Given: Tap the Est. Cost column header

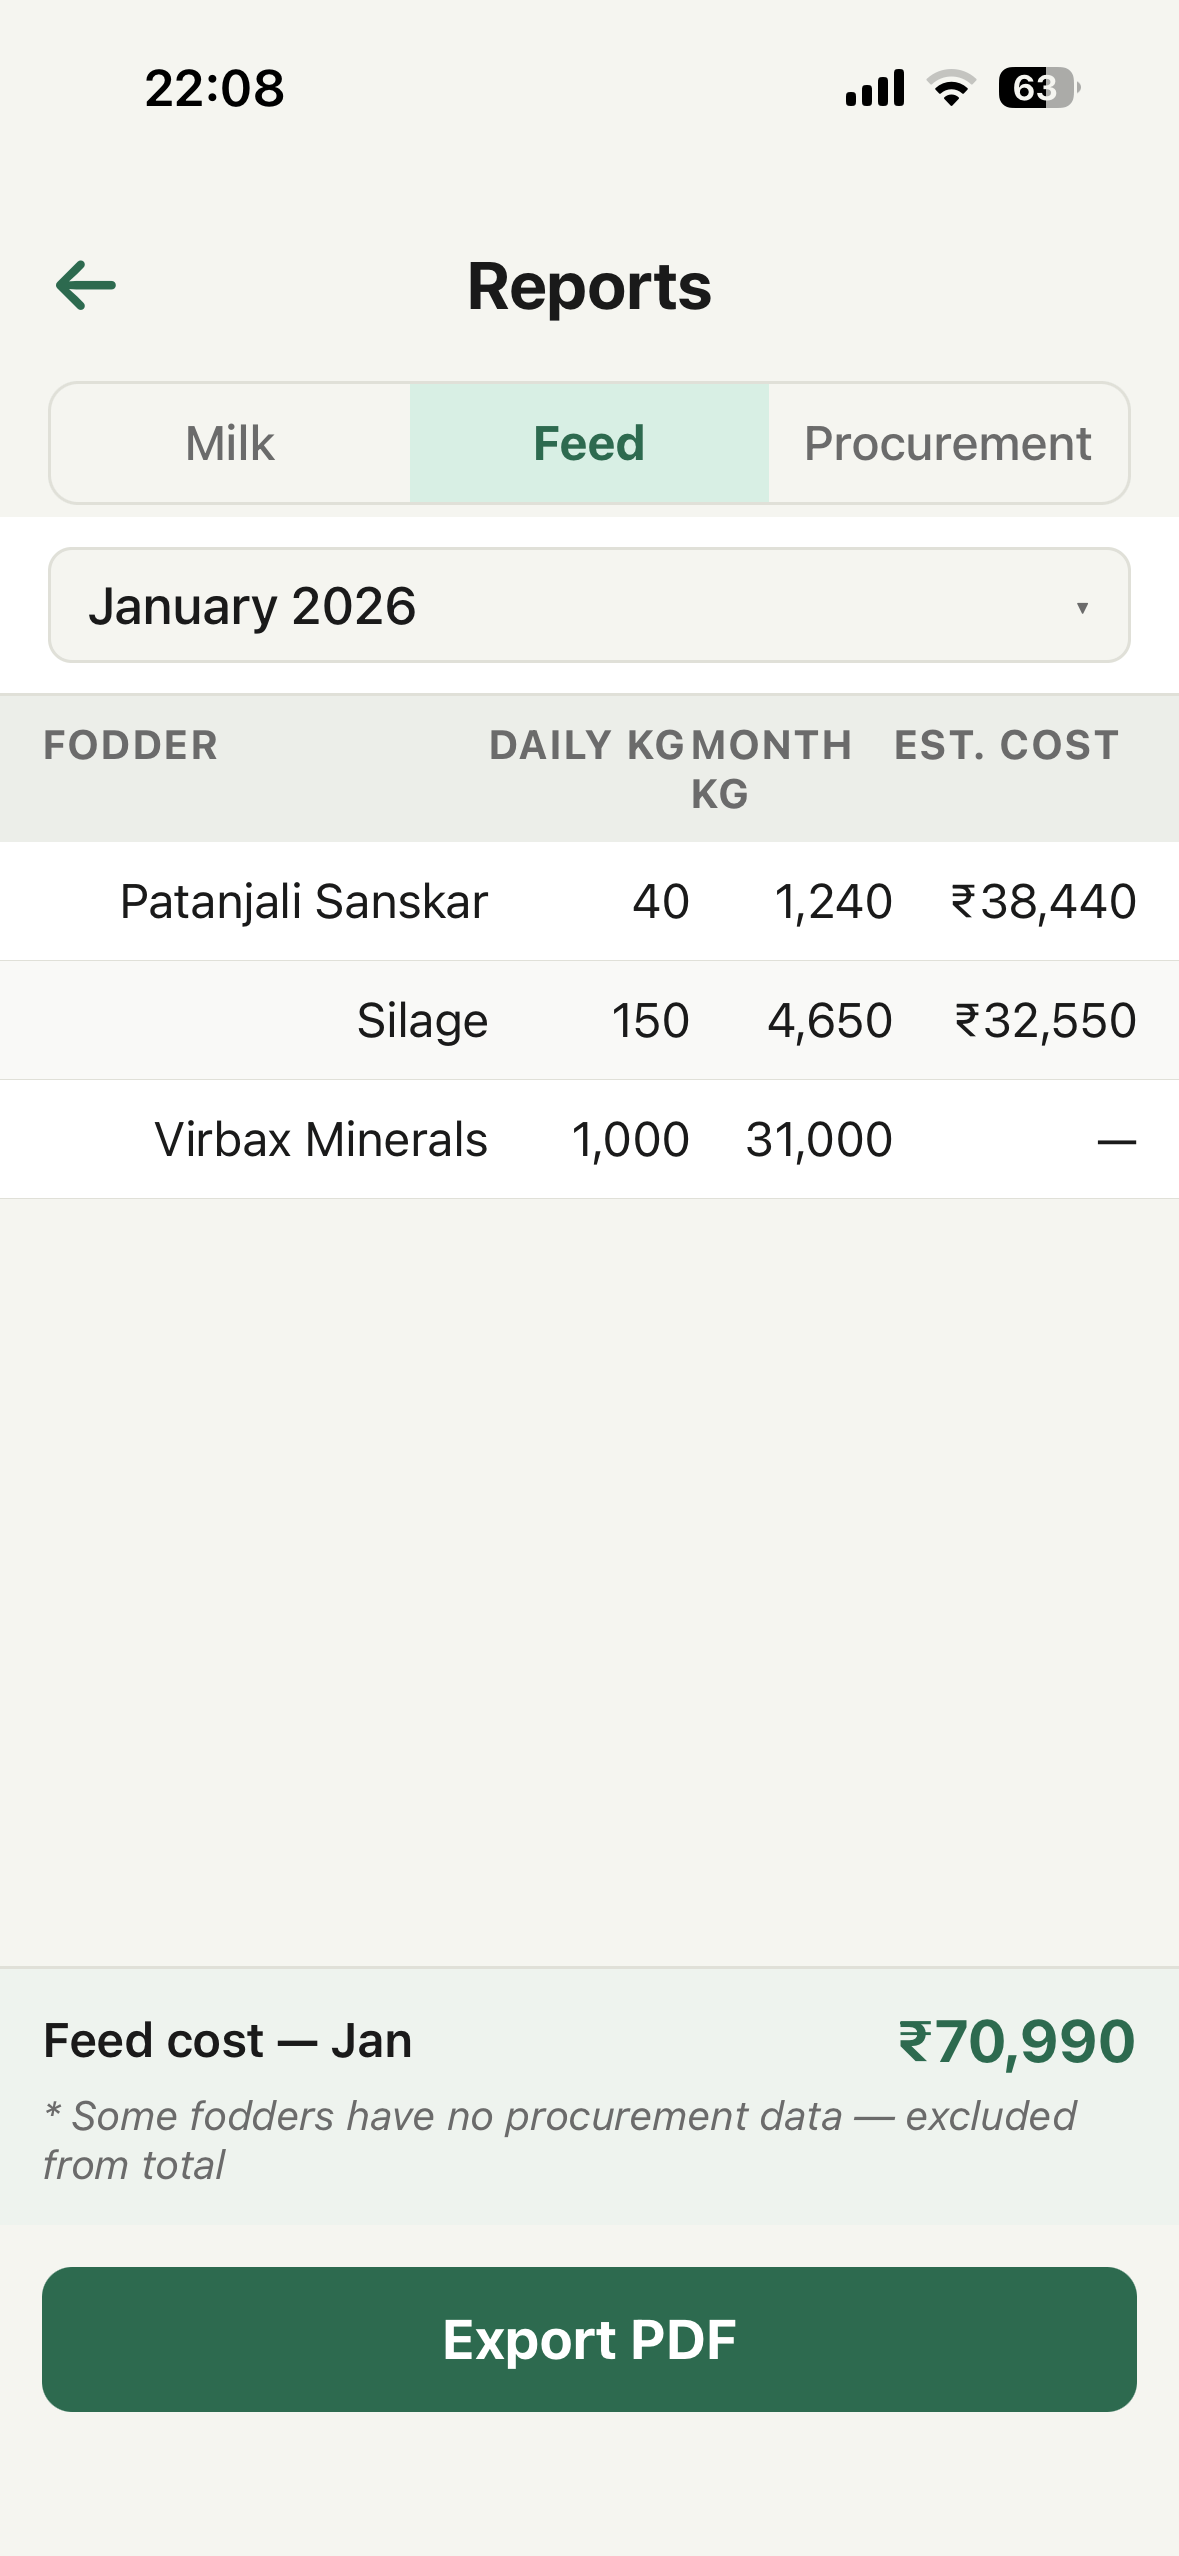Looking at the screenshot, I should click(x=1006, y=746).
